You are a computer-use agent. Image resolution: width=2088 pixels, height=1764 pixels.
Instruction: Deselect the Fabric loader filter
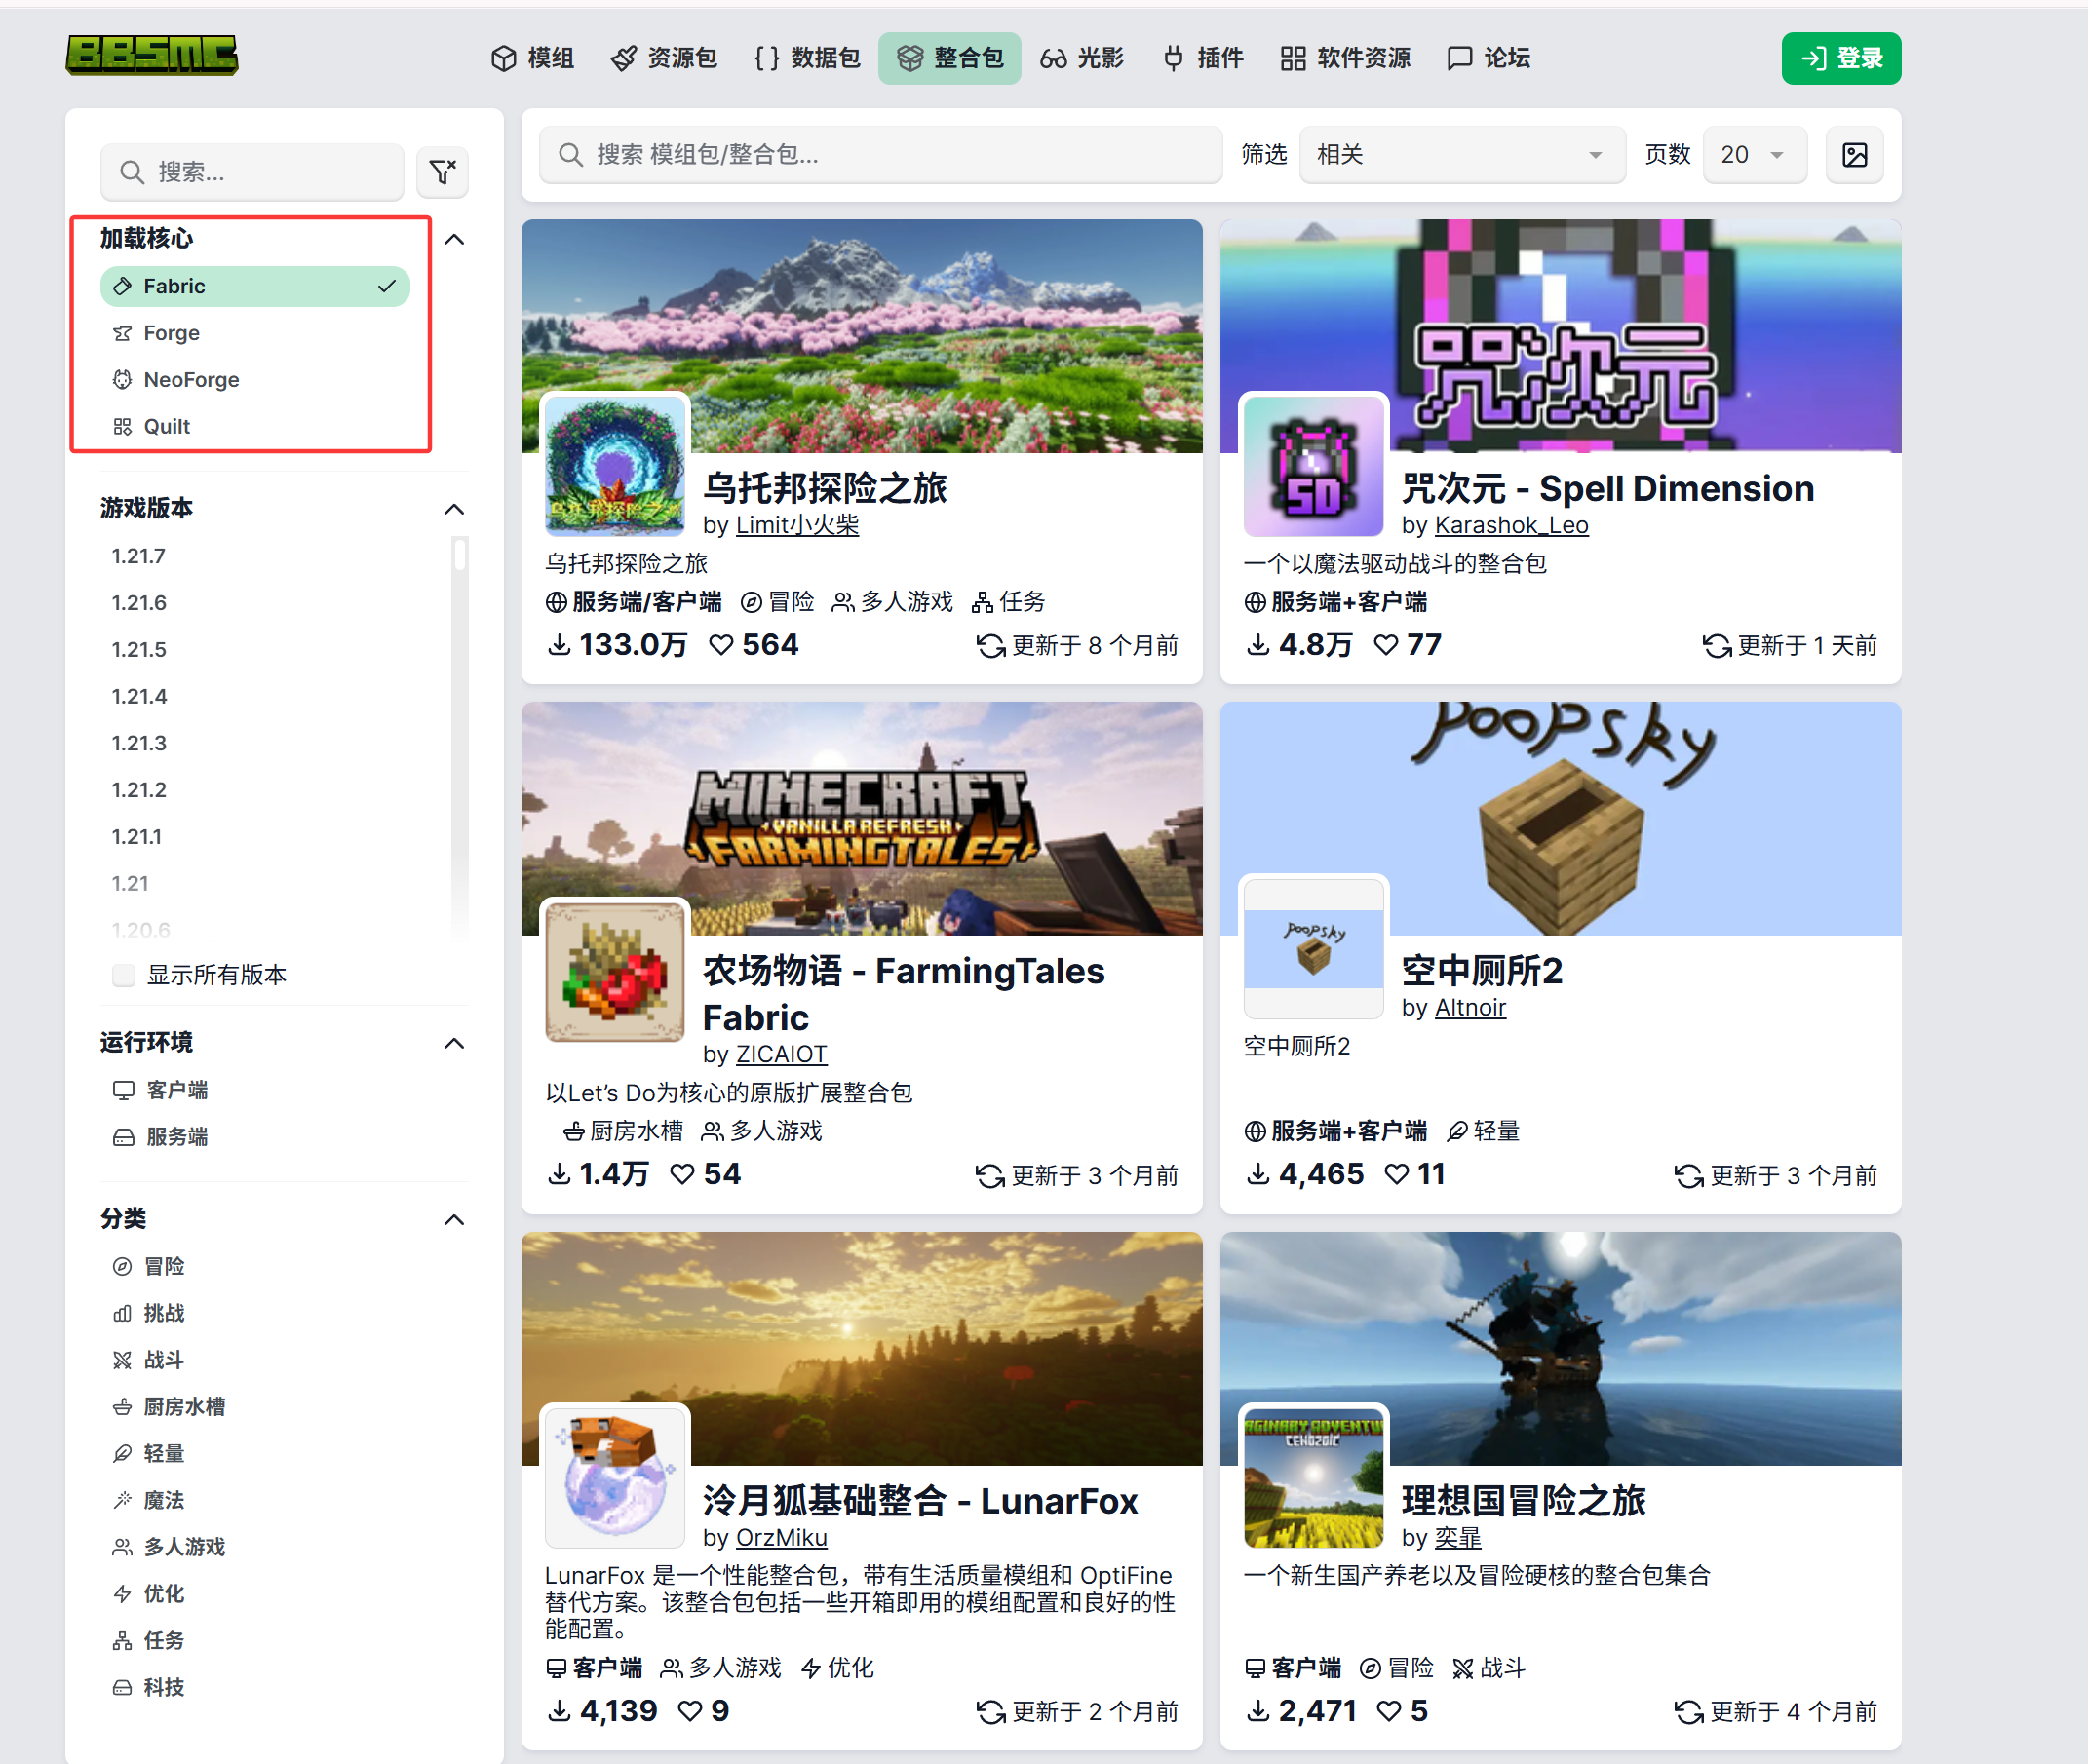click(255, 286)
